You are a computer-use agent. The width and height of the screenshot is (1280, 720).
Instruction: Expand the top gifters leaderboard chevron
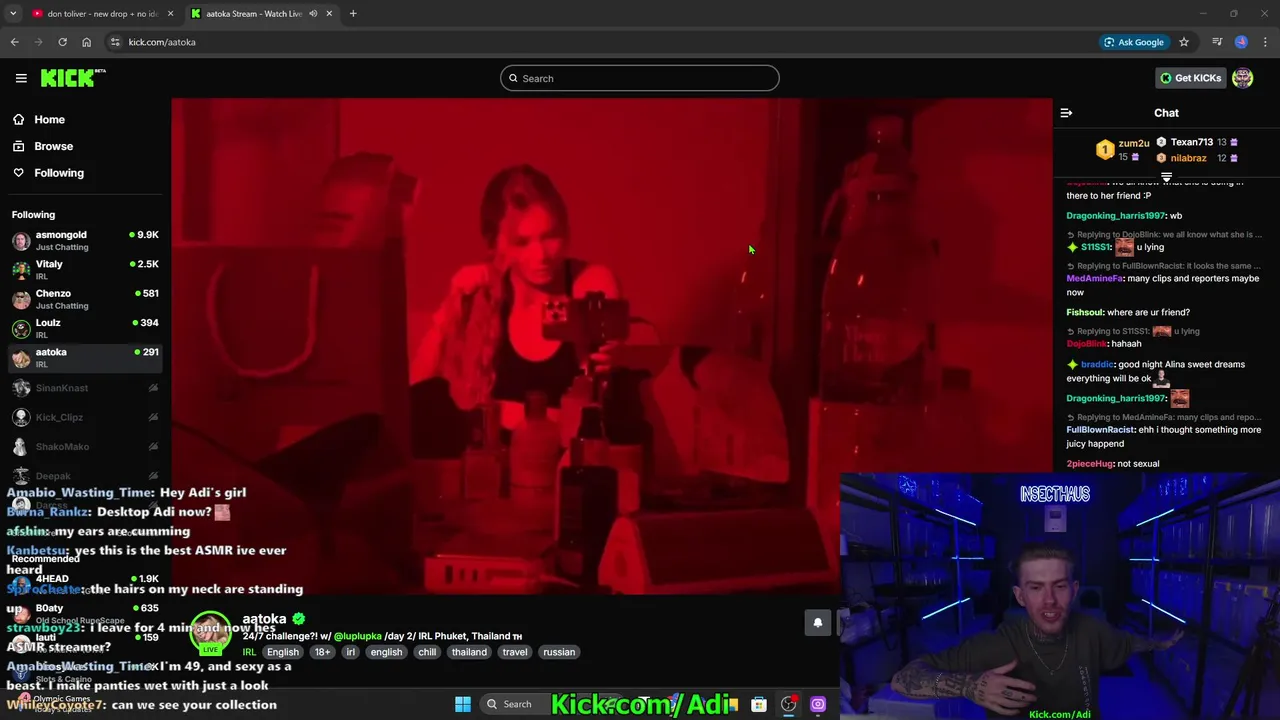coord(1166,177)
